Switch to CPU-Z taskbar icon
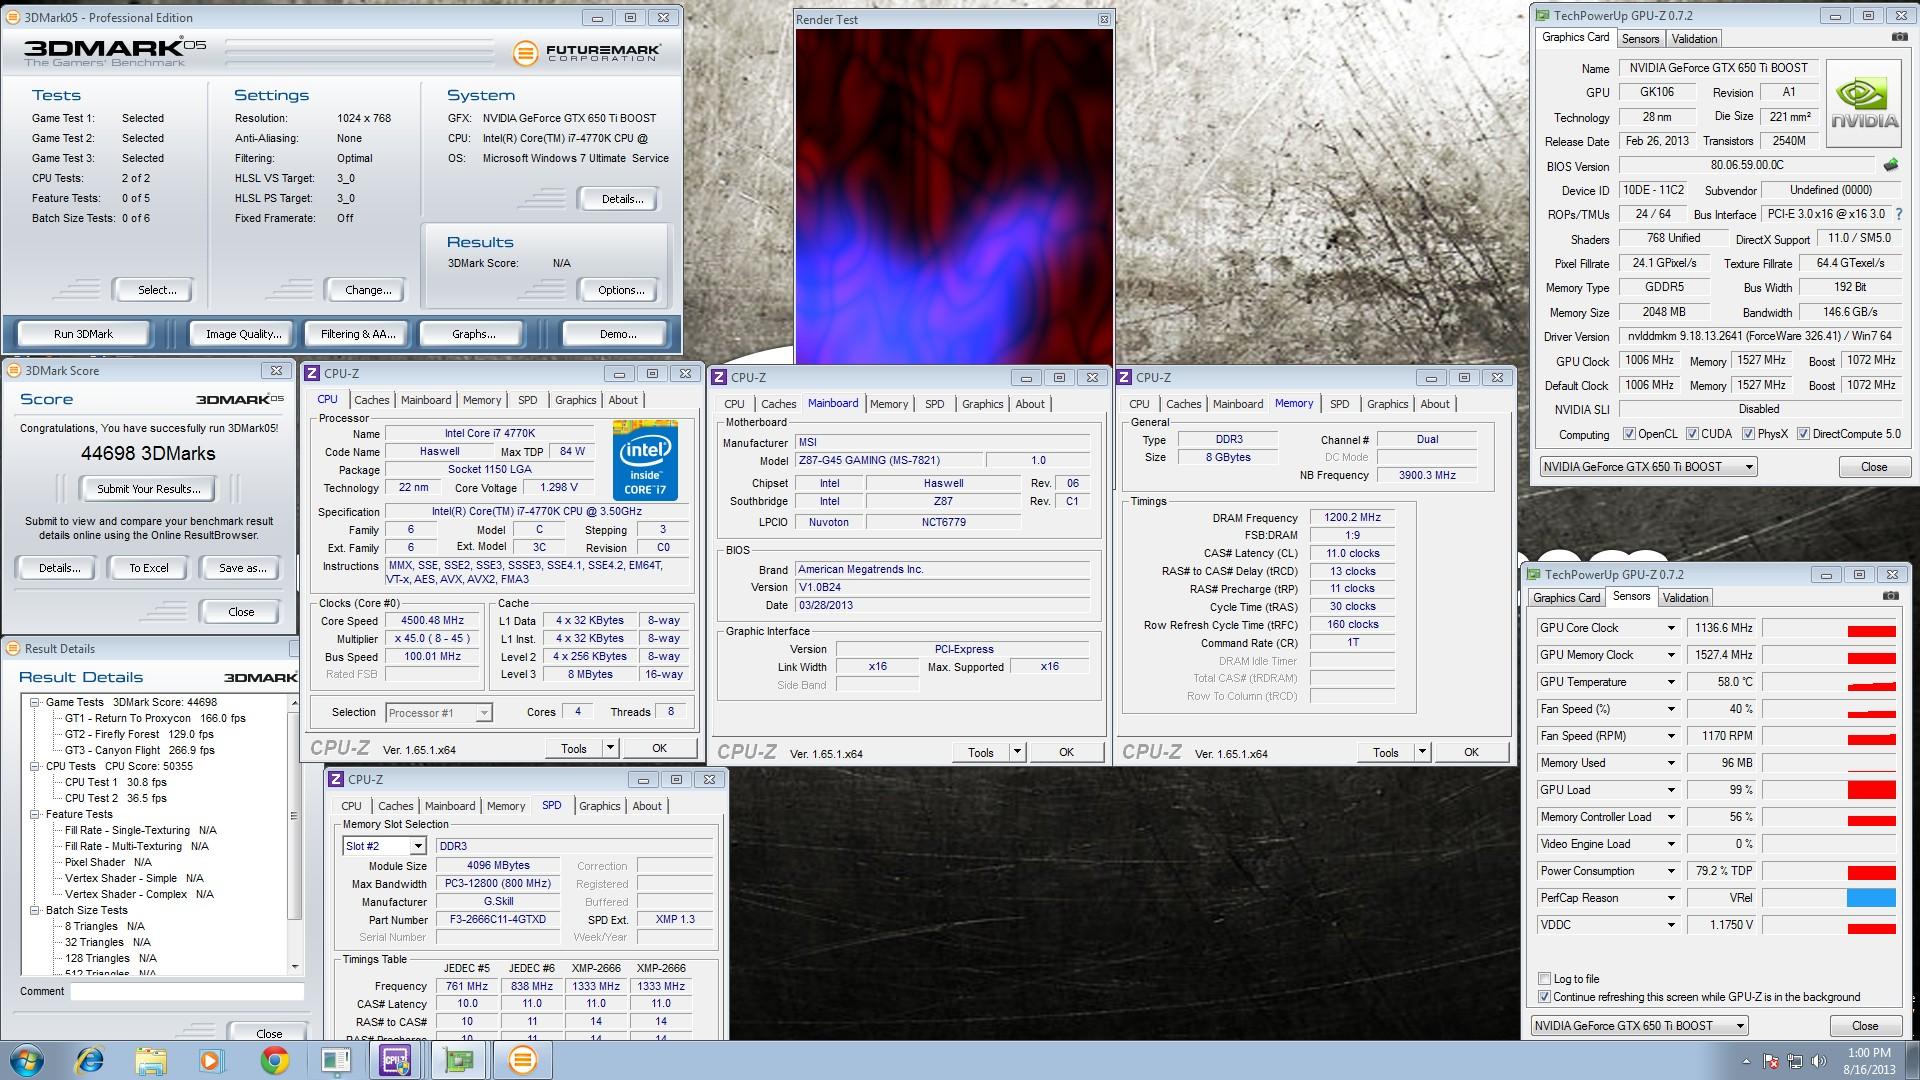The height and width of the screenshot is (1080, 1920). (x=396, y=1060)
